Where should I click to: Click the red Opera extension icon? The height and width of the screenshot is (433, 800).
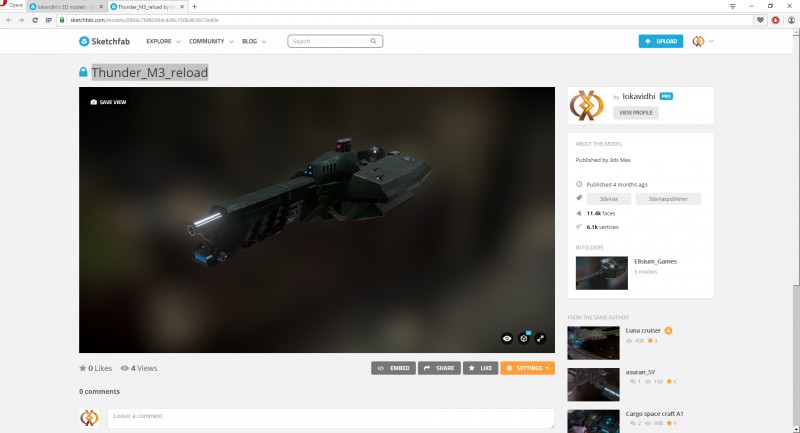point(776,20)
